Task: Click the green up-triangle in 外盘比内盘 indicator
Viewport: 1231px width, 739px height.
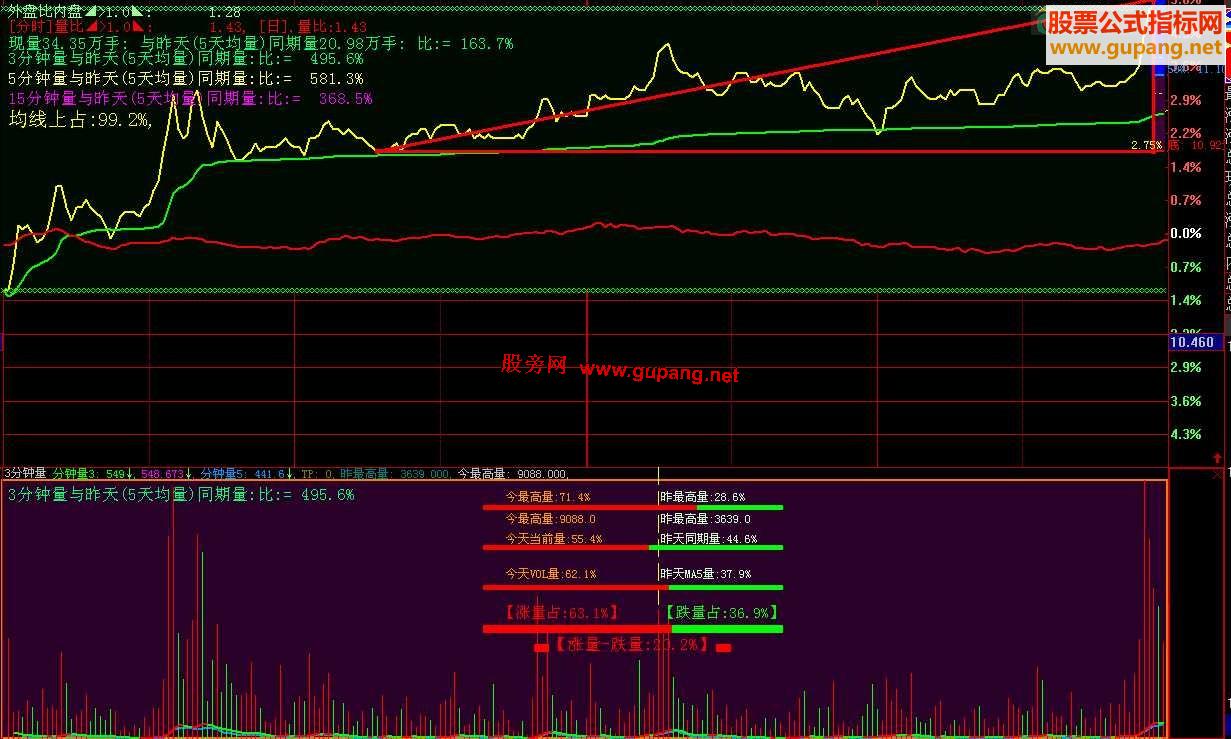Action: click(x=92, y=11)
